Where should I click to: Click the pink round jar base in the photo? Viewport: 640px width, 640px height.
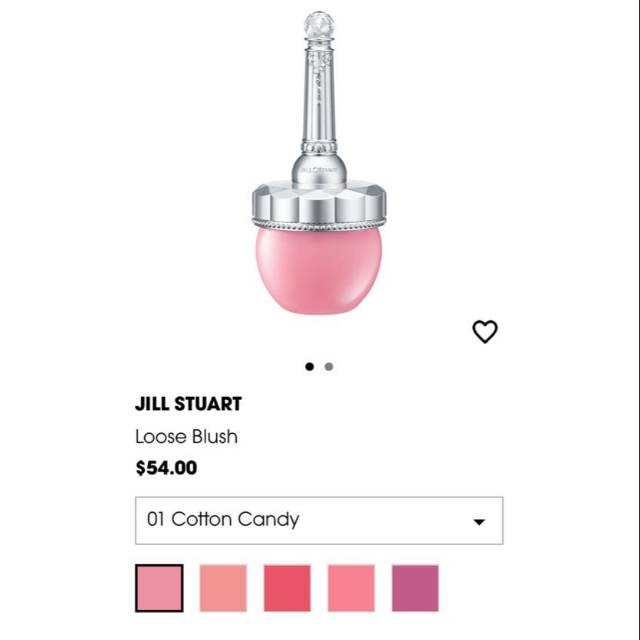coord(319,270)
